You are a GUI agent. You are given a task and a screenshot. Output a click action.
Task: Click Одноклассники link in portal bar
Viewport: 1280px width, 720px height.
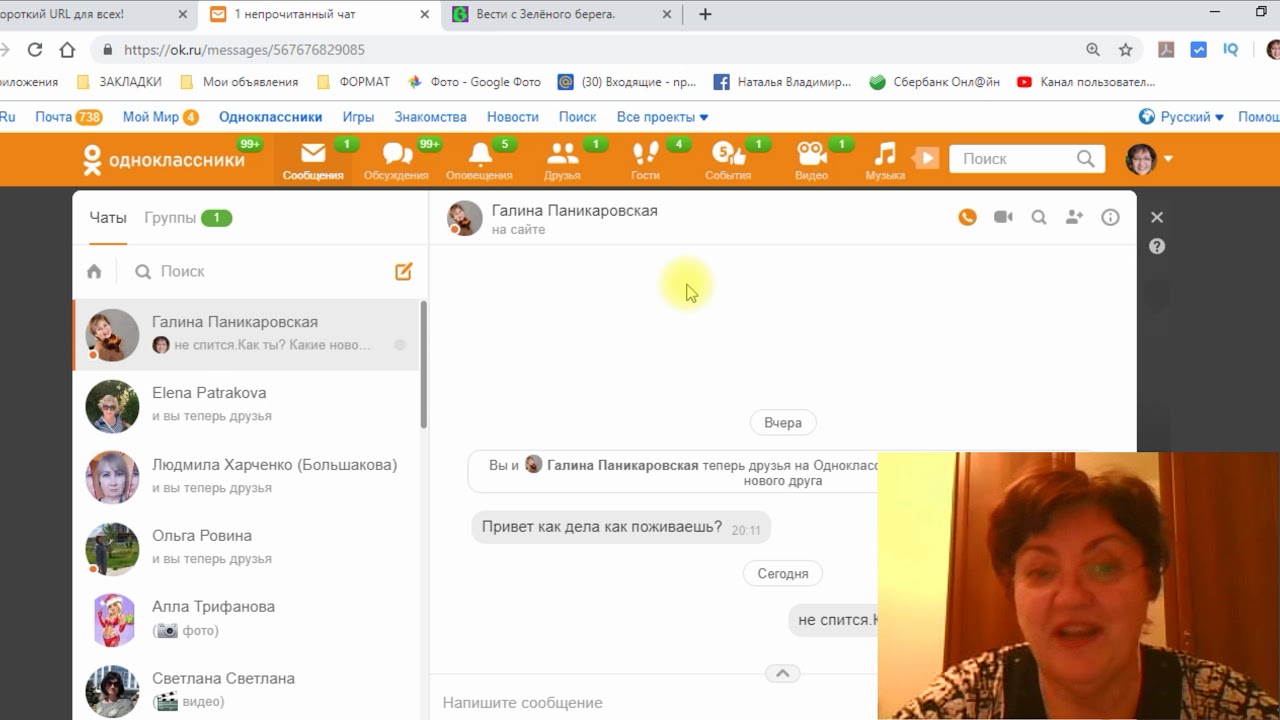[x=270, y=117]
